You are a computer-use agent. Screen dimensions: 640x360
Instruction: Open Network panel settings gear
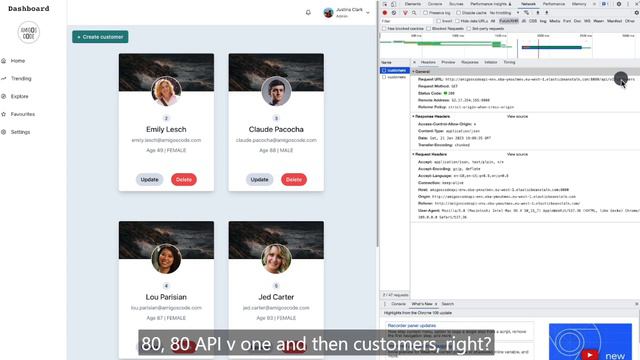coord(636,13)
